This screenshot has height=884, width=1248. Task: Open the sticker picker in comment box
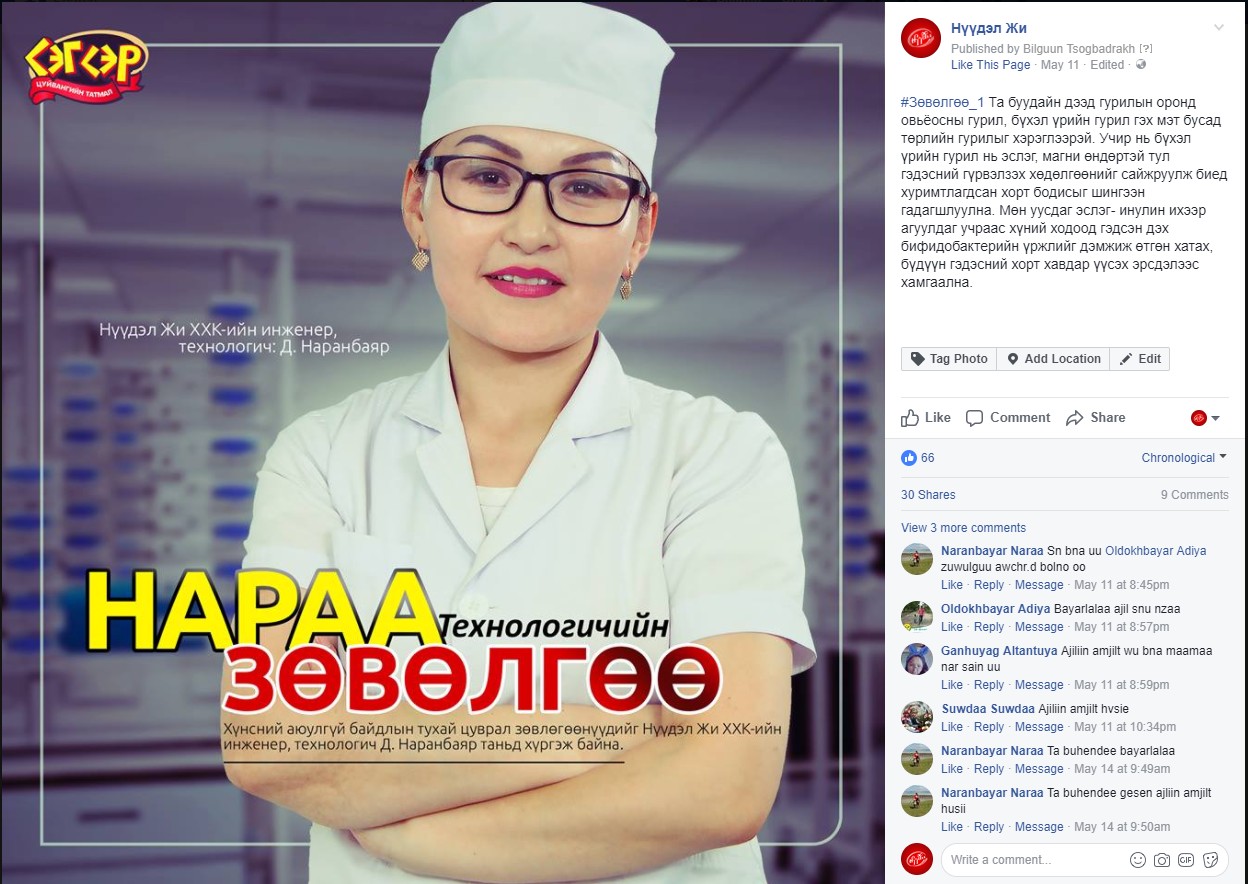point(1210,860)
